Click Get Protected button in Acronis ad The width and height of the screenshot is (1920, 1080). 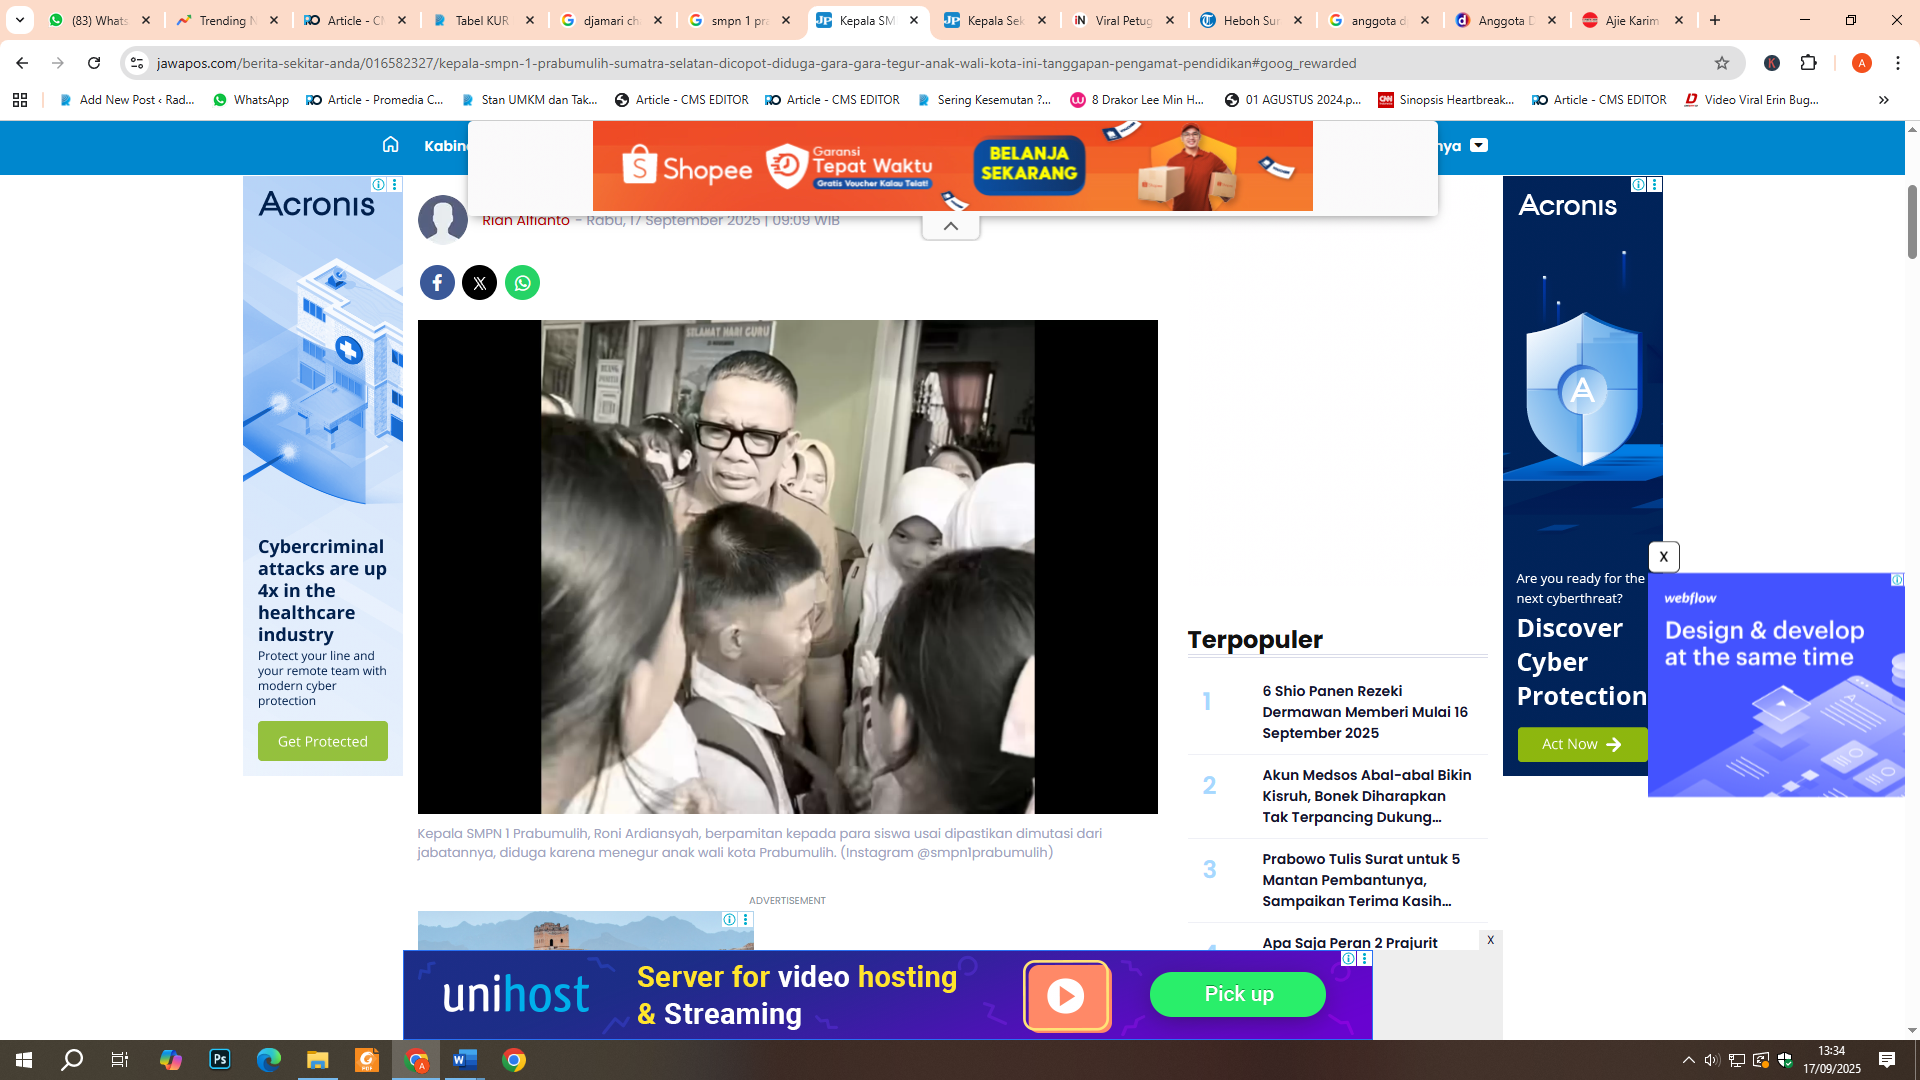pos(323,742)
